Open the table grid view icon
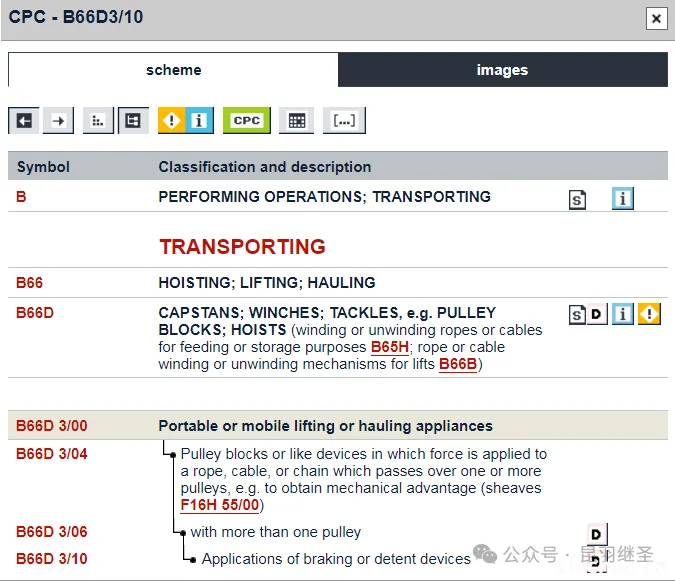Viewport: 675px width, 581px height. 296,120
